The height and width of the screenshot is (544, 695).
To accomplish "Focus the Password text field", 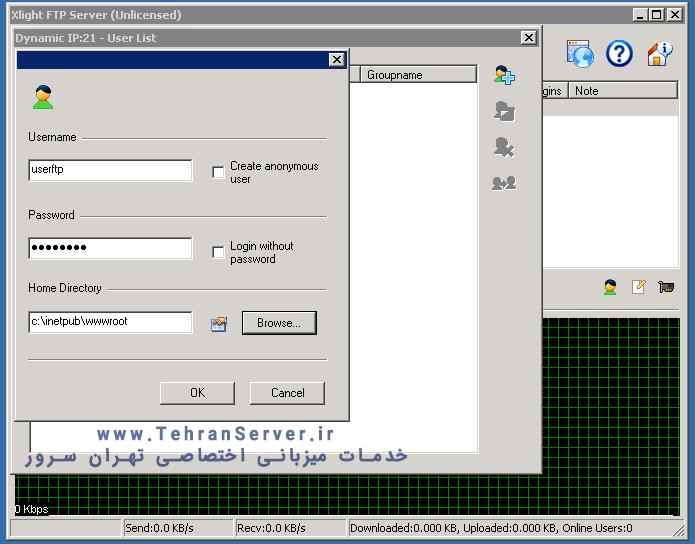I will (110, 248).
